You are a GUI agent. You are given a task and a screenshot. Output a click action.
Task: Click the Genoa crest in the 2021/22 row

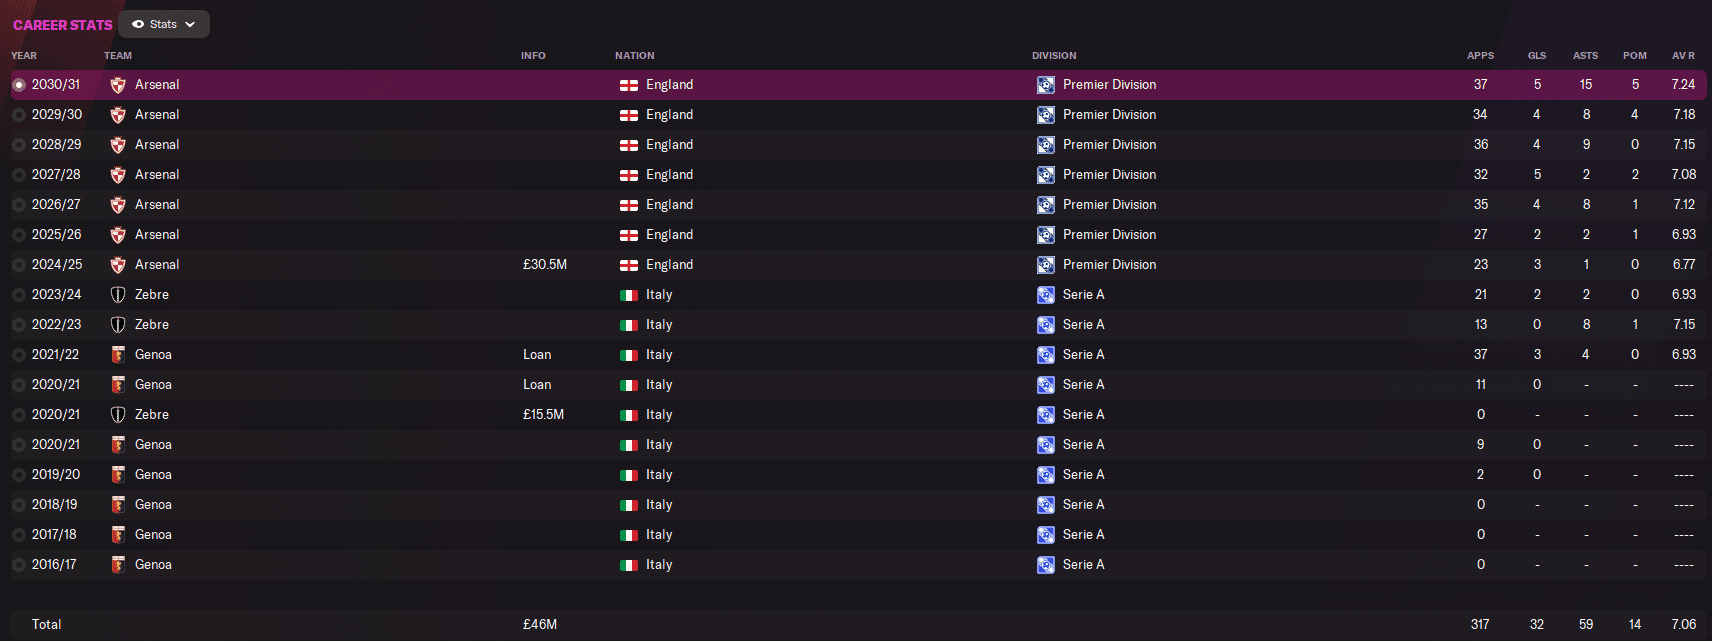[118, 355]
